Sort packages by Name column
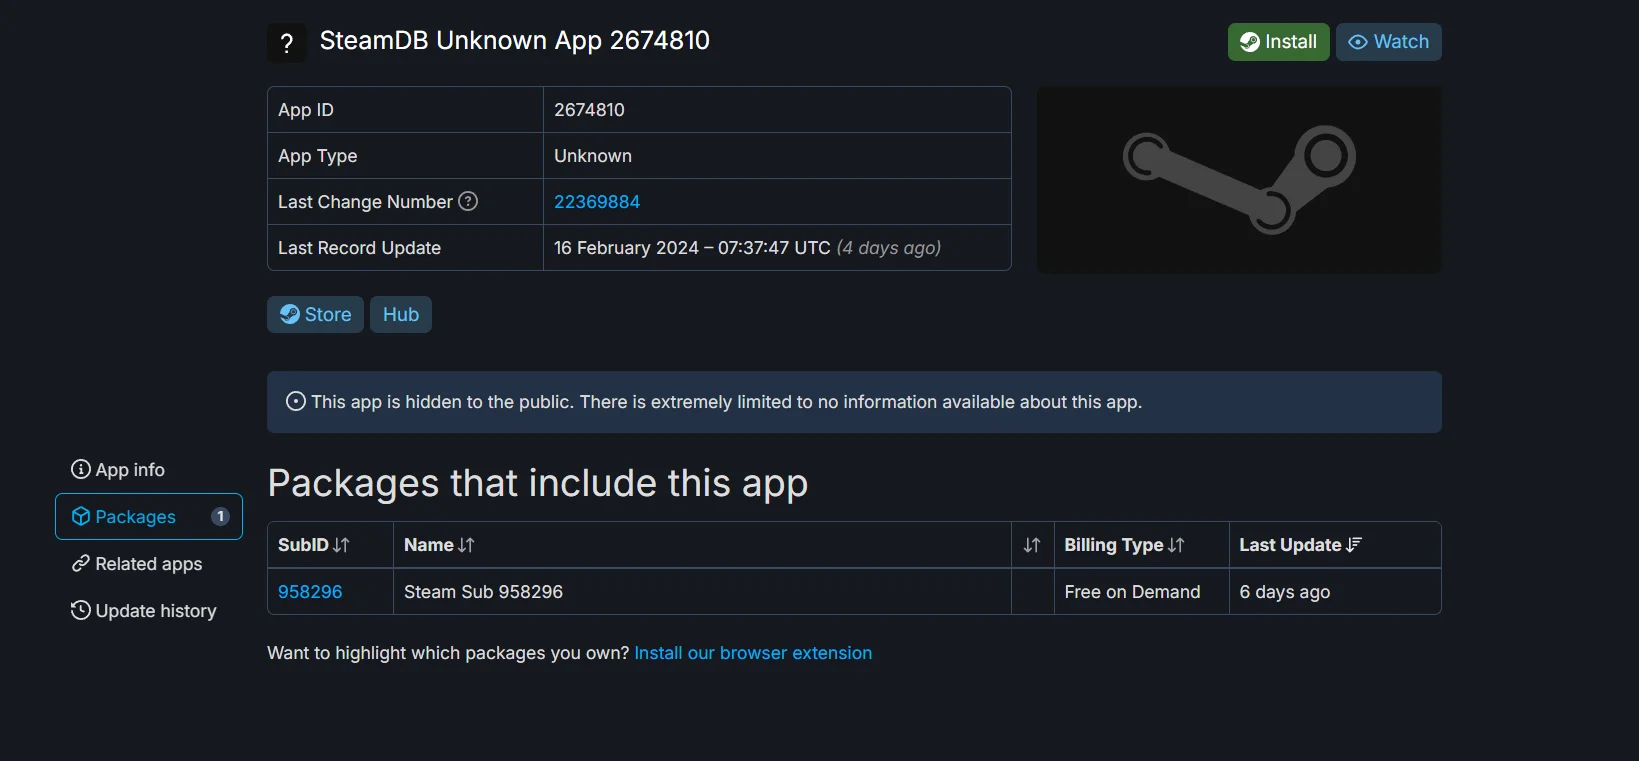 click(439, 545)
